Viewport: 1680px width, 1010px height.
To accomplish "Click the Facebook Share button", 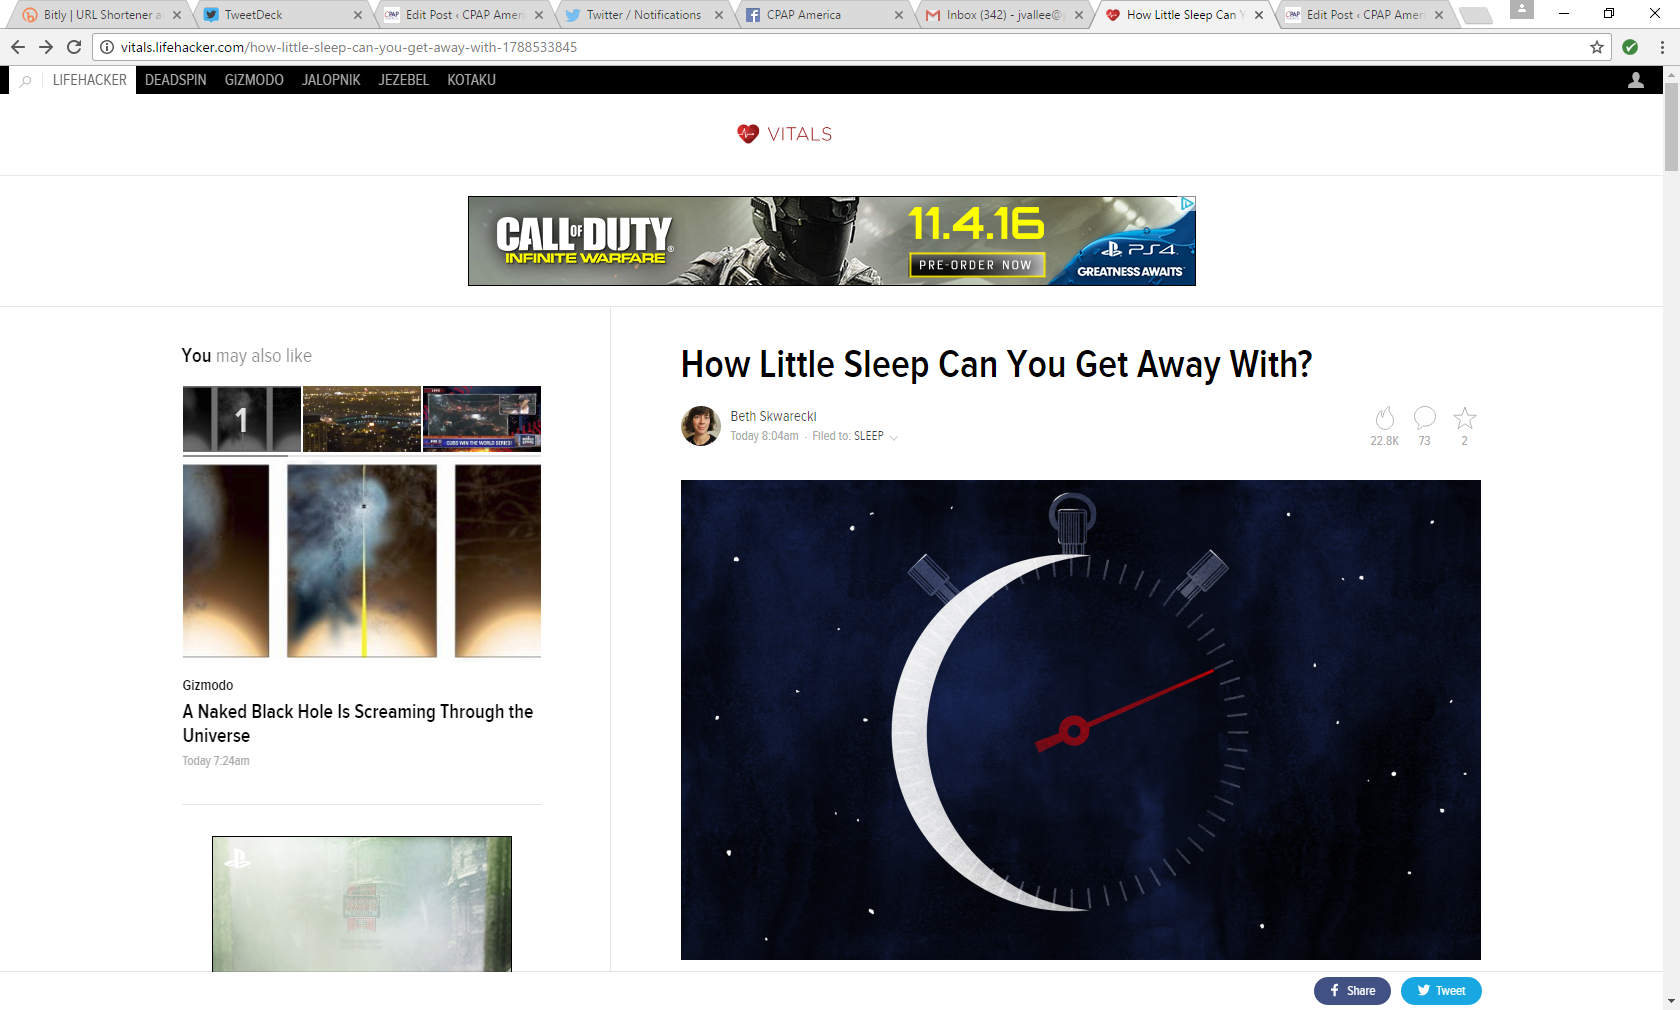I will coord(1352,991).
